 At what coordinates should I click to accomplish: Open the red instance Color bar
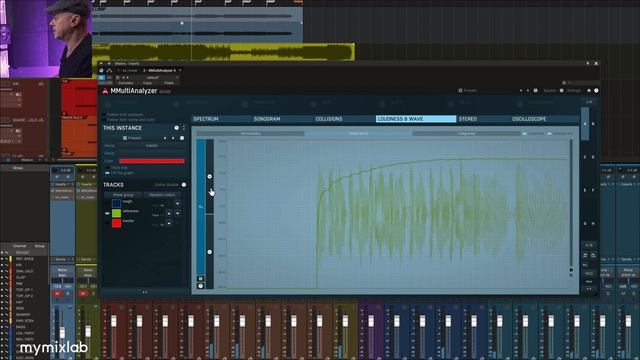(x=151, y=161)
